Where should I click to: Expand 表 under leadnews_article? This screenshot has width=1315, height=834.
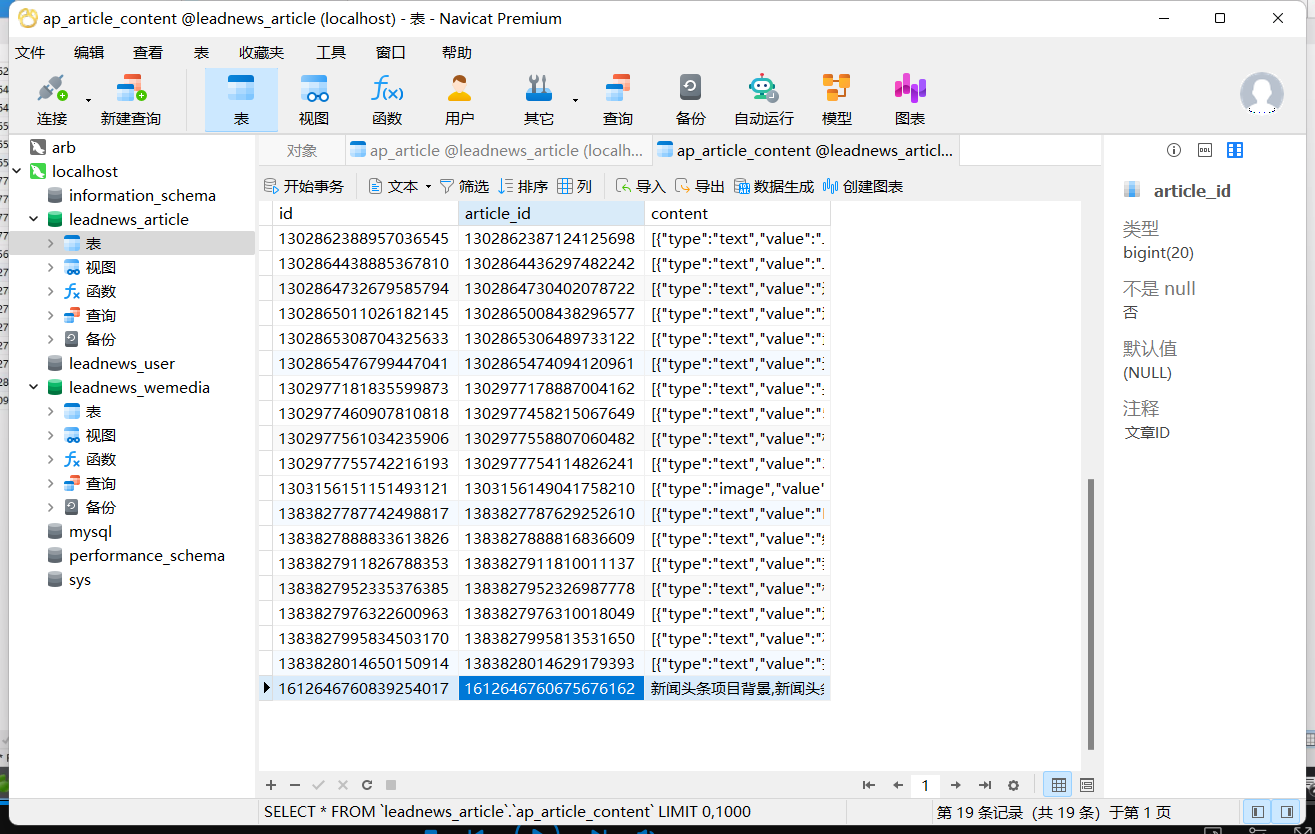click(51, 243)
